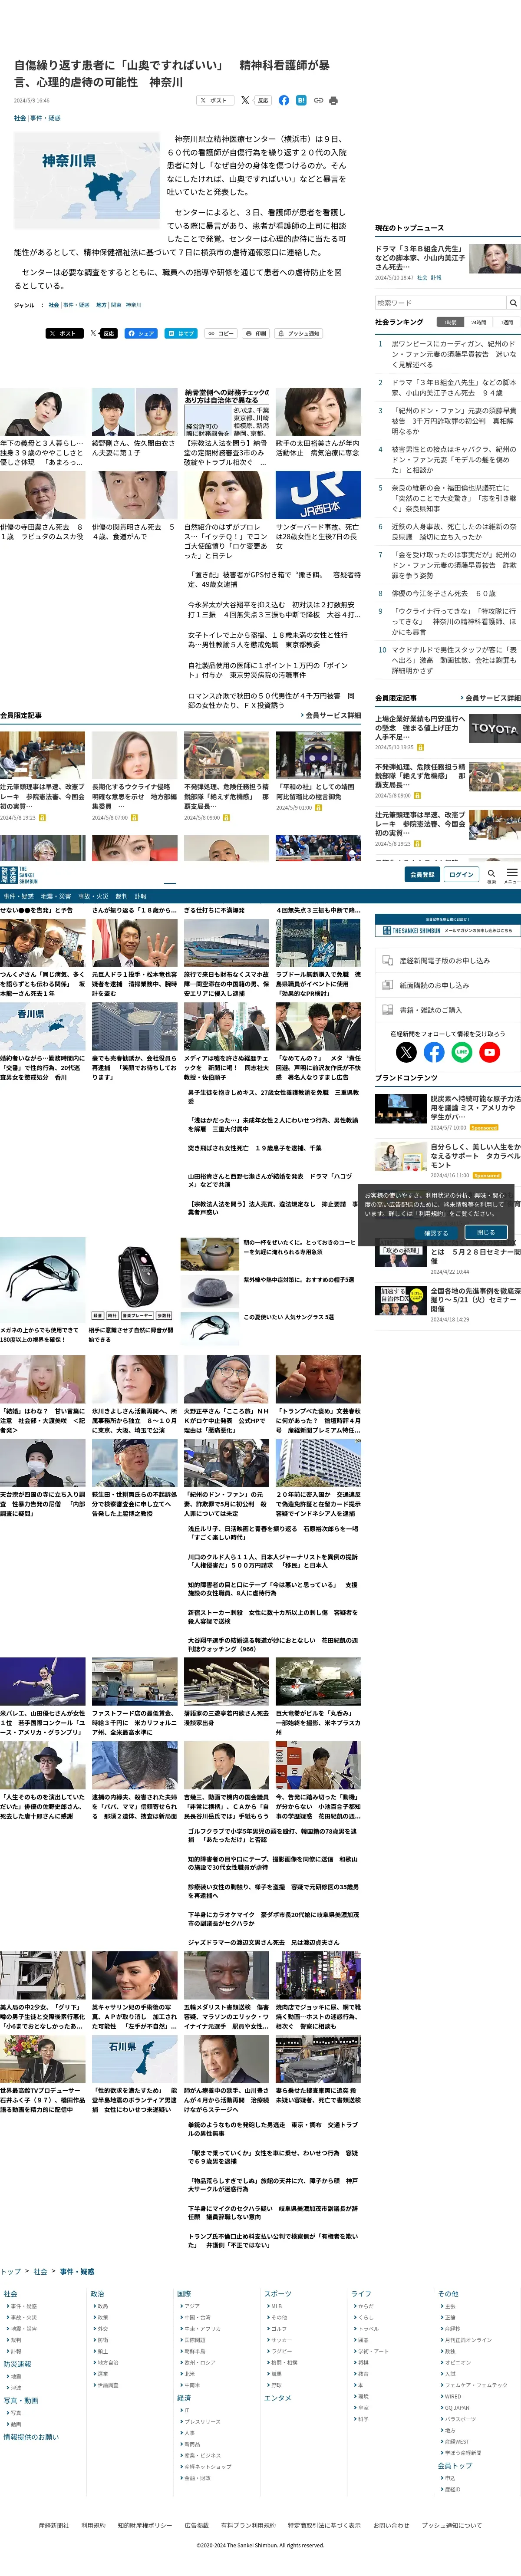
Task: Click the 印刷 button below article
Action: point(256,333)
